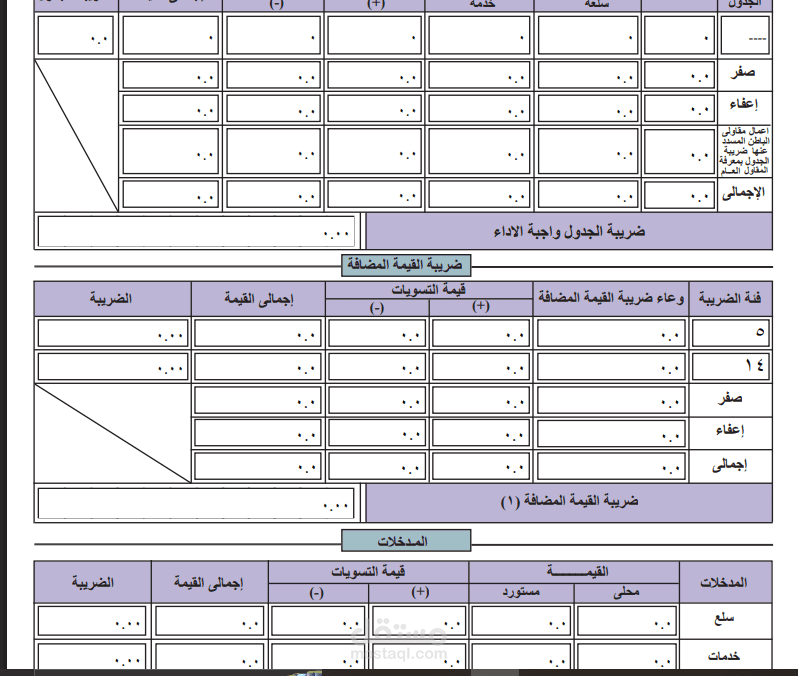Click the محلى value field in the سلع row
The image size is (798, 676).
[x=627, y=621]
